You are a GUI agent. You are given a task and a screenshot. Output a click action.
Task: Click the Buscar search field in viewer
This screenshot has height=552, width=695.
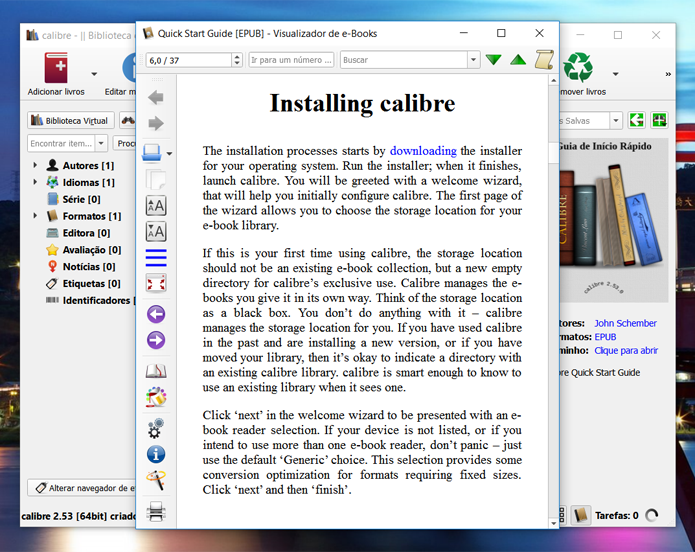click(x=404, y=60)
